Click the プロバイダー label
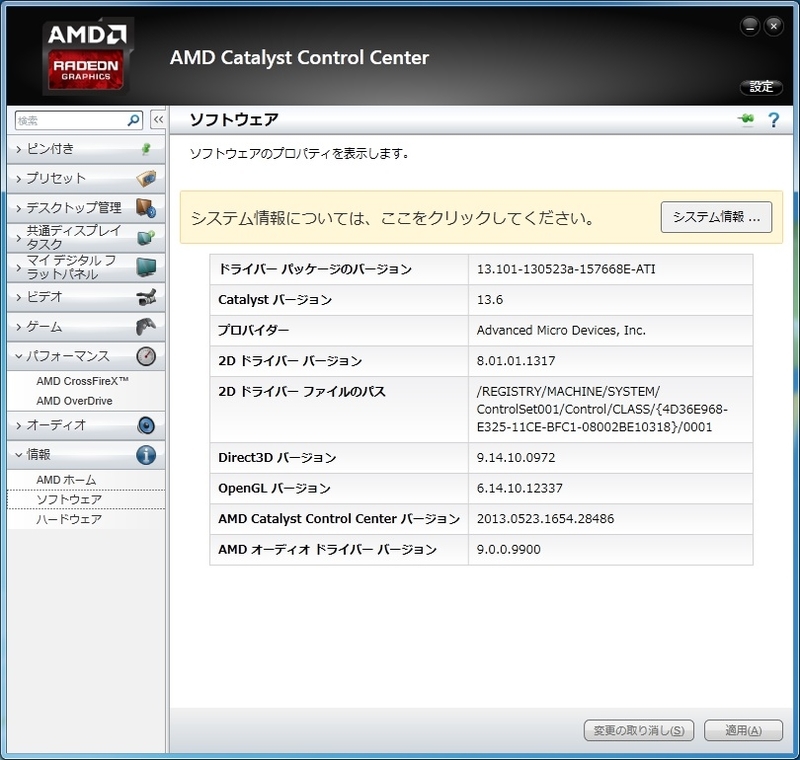The image size is (800, 760). click(x=254, y=330)
